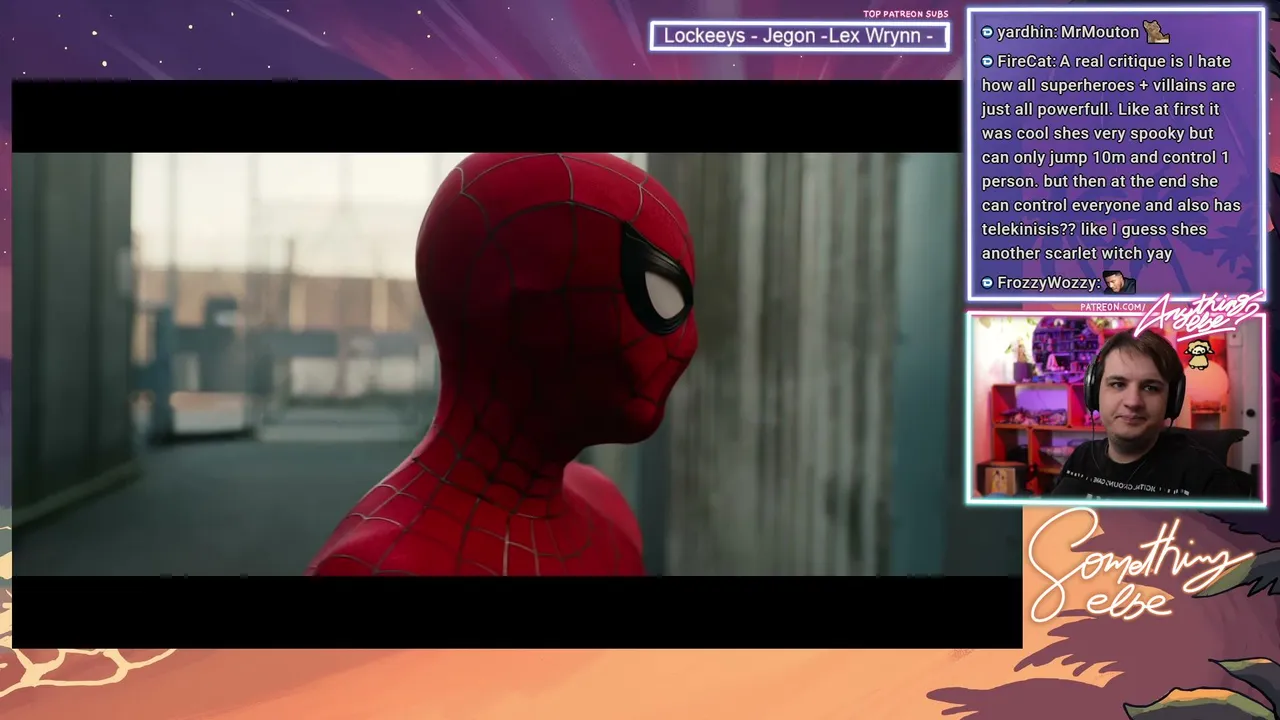Click the badge icon beside FrozzyWozzy
The height and width of the screenshot is (720, 1280).
coord(987,283)
